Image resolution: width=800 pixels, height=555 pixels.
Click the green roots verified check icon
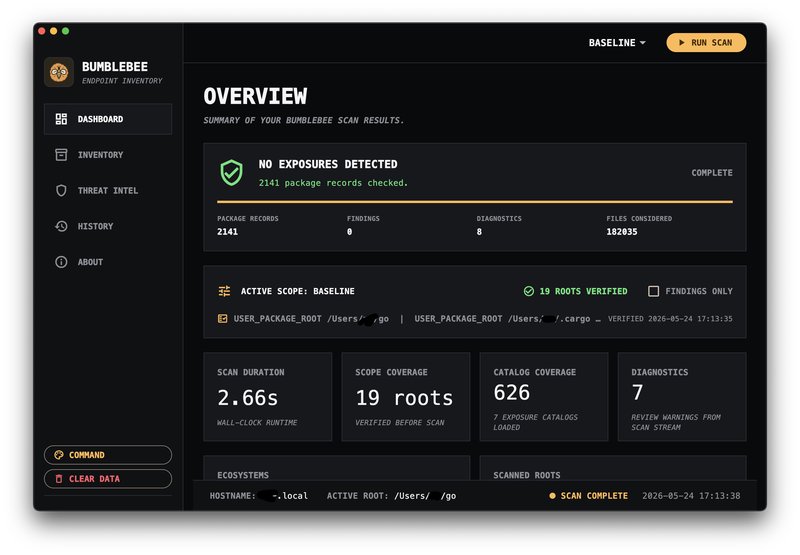tap(529, 291)
